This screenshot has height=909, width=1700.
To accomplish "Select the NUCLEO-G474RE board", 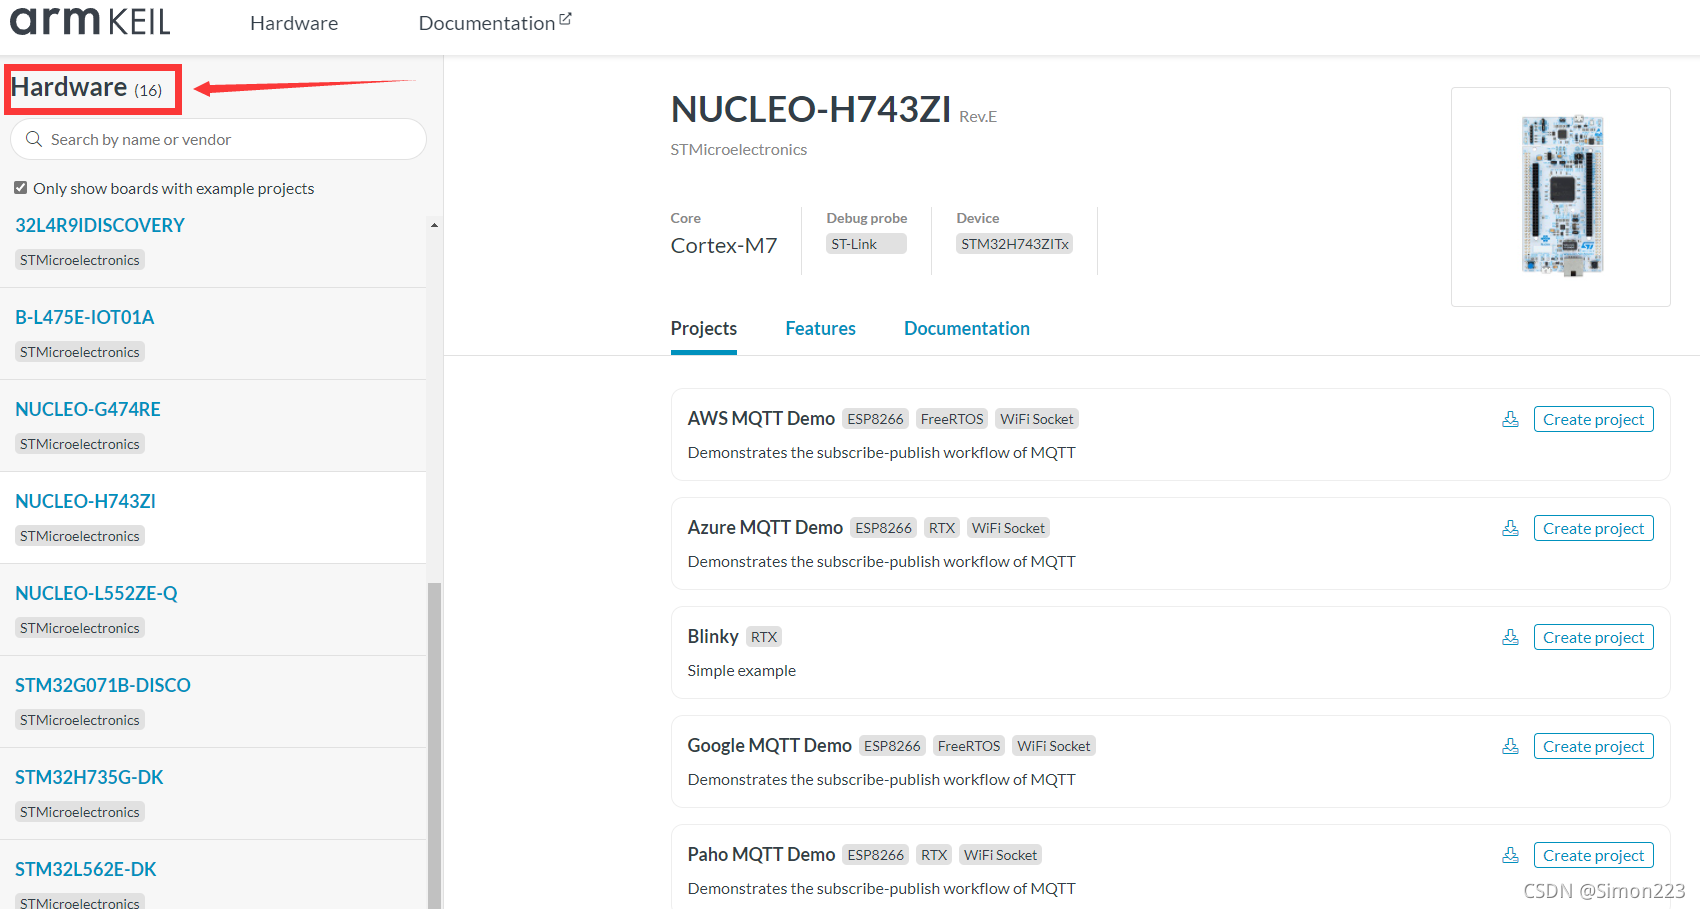I will point(88,410).
